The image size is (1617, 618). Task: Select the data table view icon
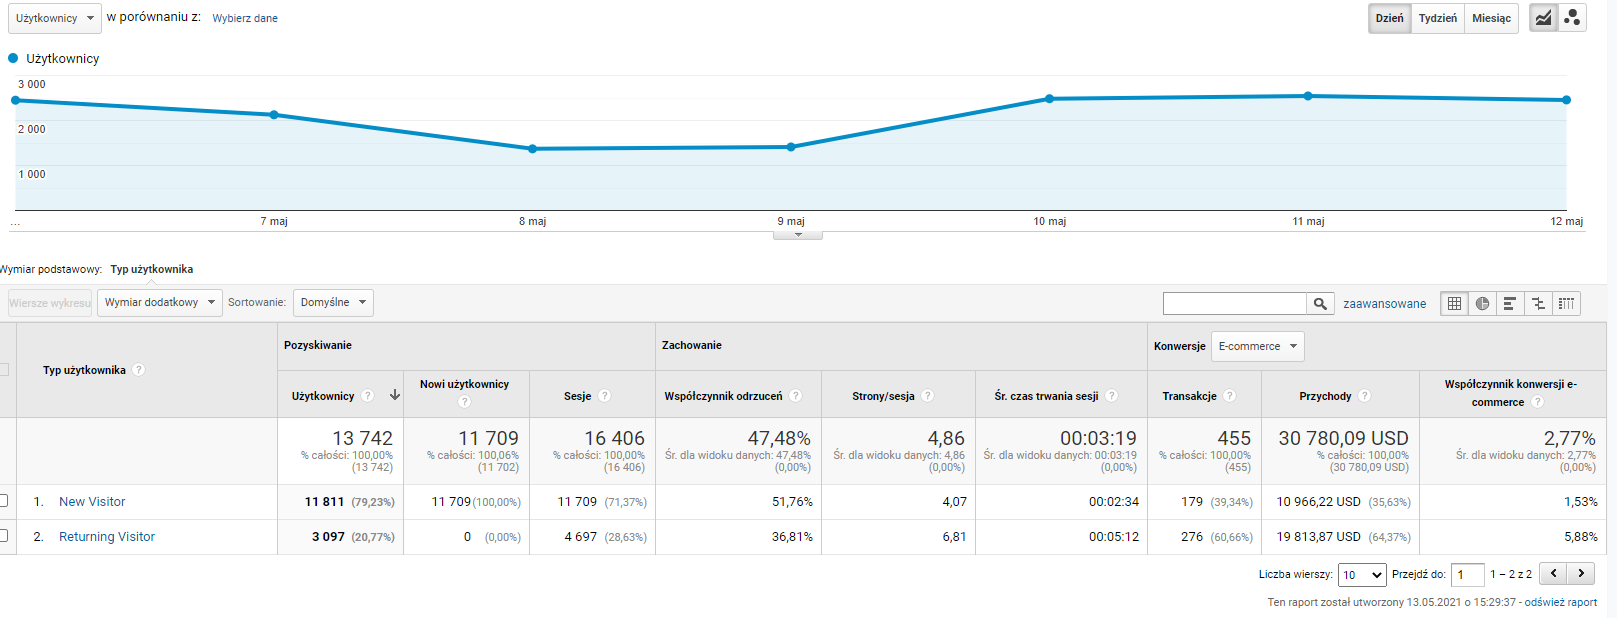coord(1454,303)
